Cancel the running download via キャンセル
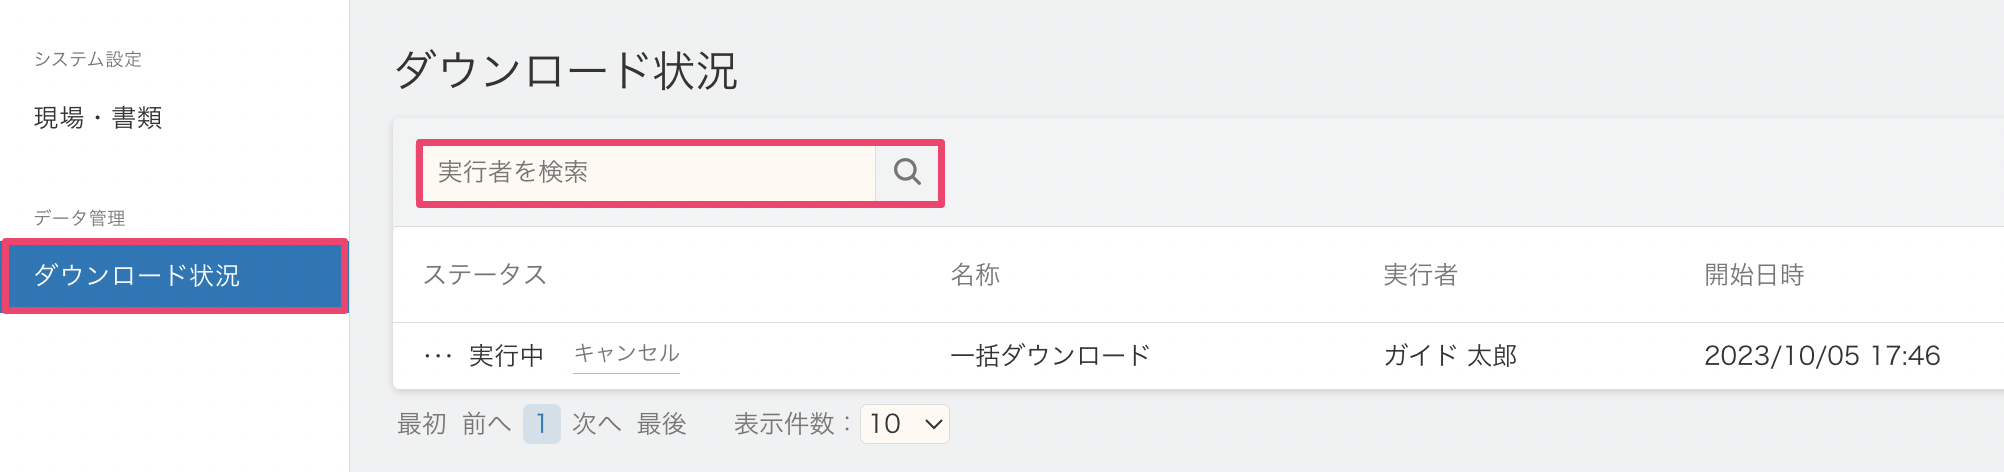The height and width of the screenshot is (472, 2004). tap(626, 353)
